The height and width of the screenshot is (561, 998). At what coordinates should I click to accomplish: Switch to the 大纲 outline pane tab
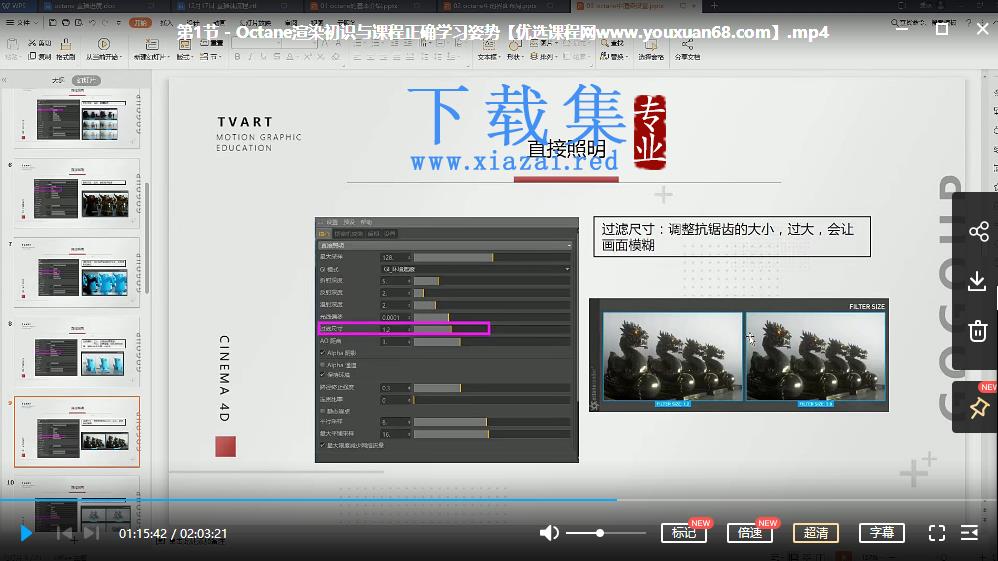pos(58,80)
